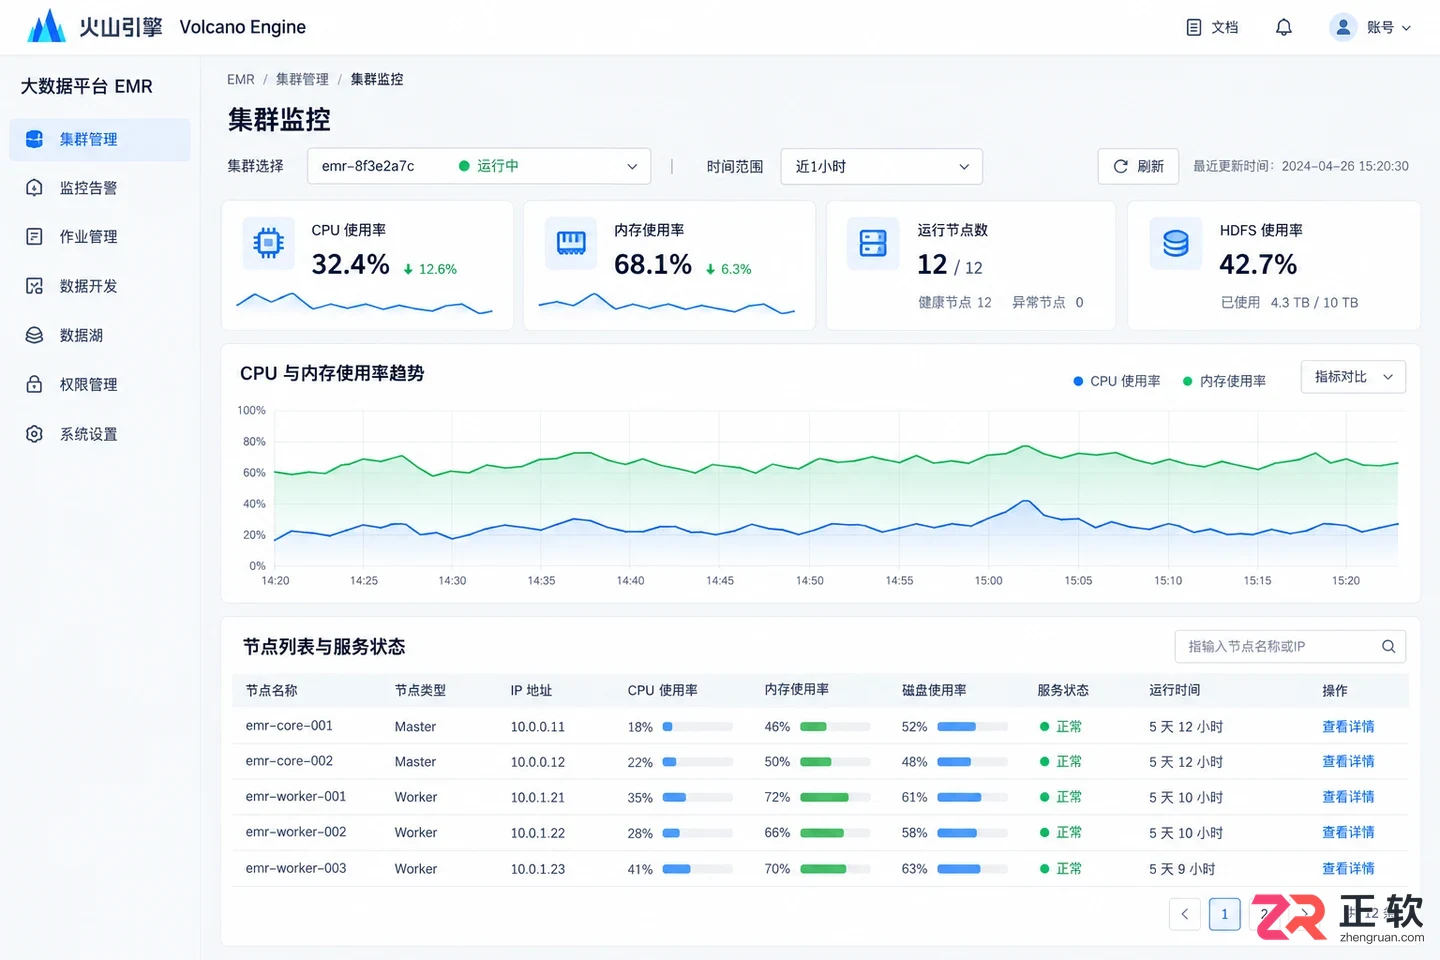Click the 集群管理 sidebar icon

click(x=34, y=139)
